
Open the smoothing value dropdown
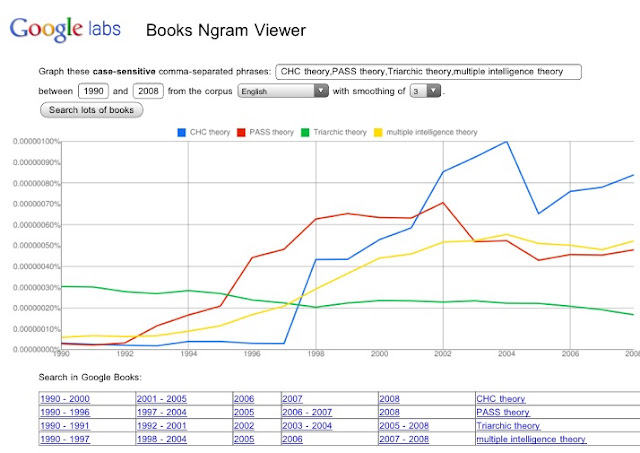(x=425, y=91)
